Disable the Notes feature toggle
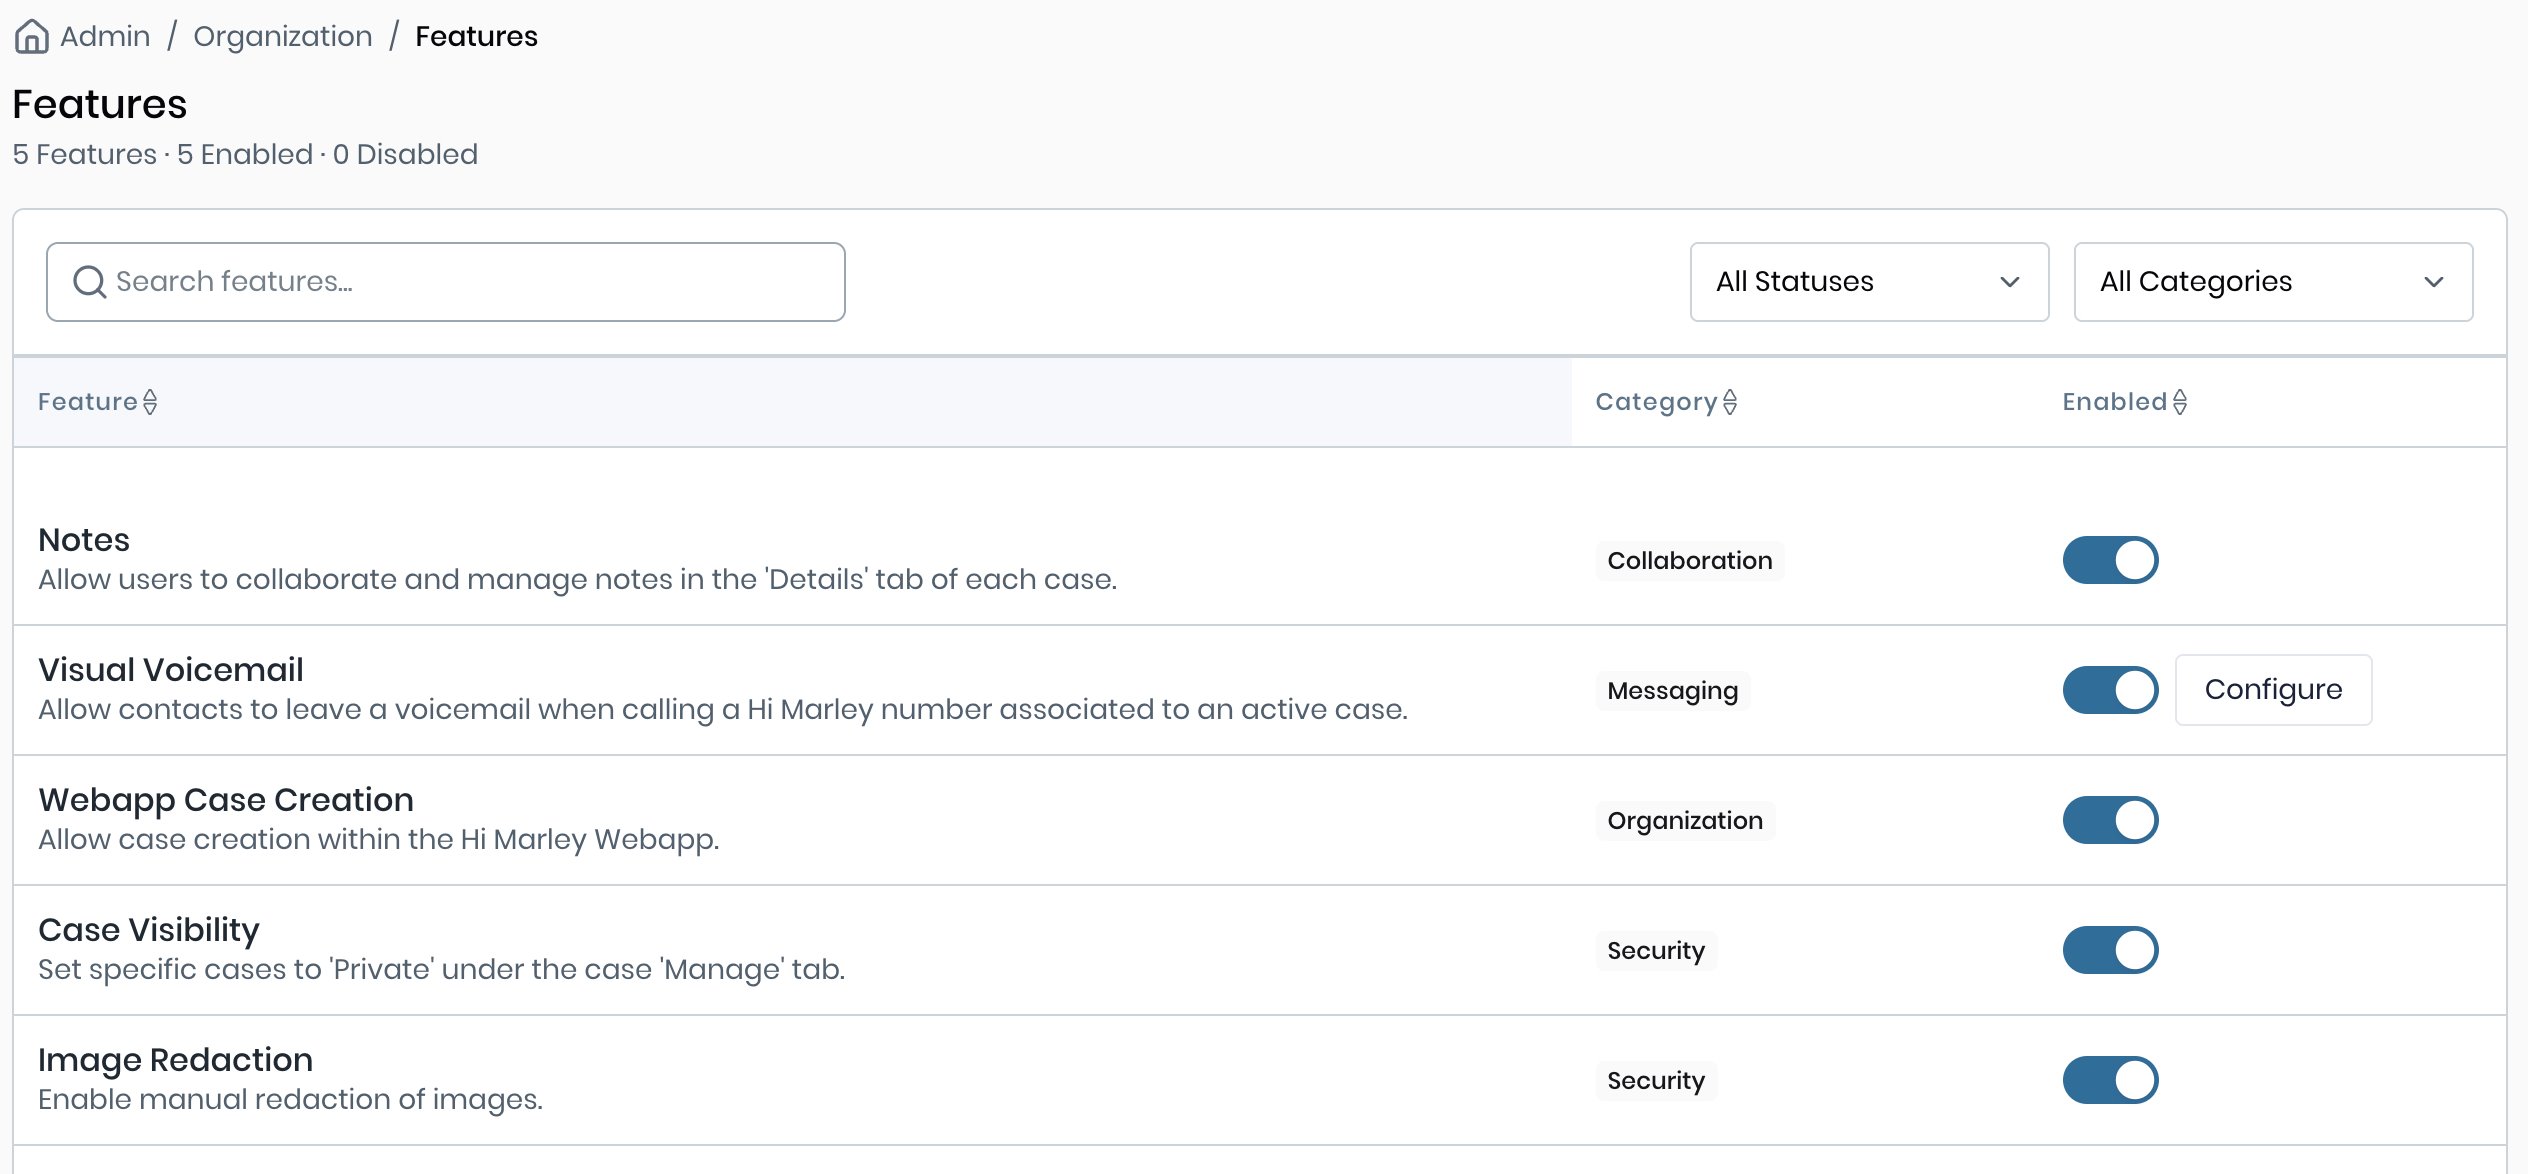The width and height of the screenshot is (2528, 1174). [x=2110, y=560]
